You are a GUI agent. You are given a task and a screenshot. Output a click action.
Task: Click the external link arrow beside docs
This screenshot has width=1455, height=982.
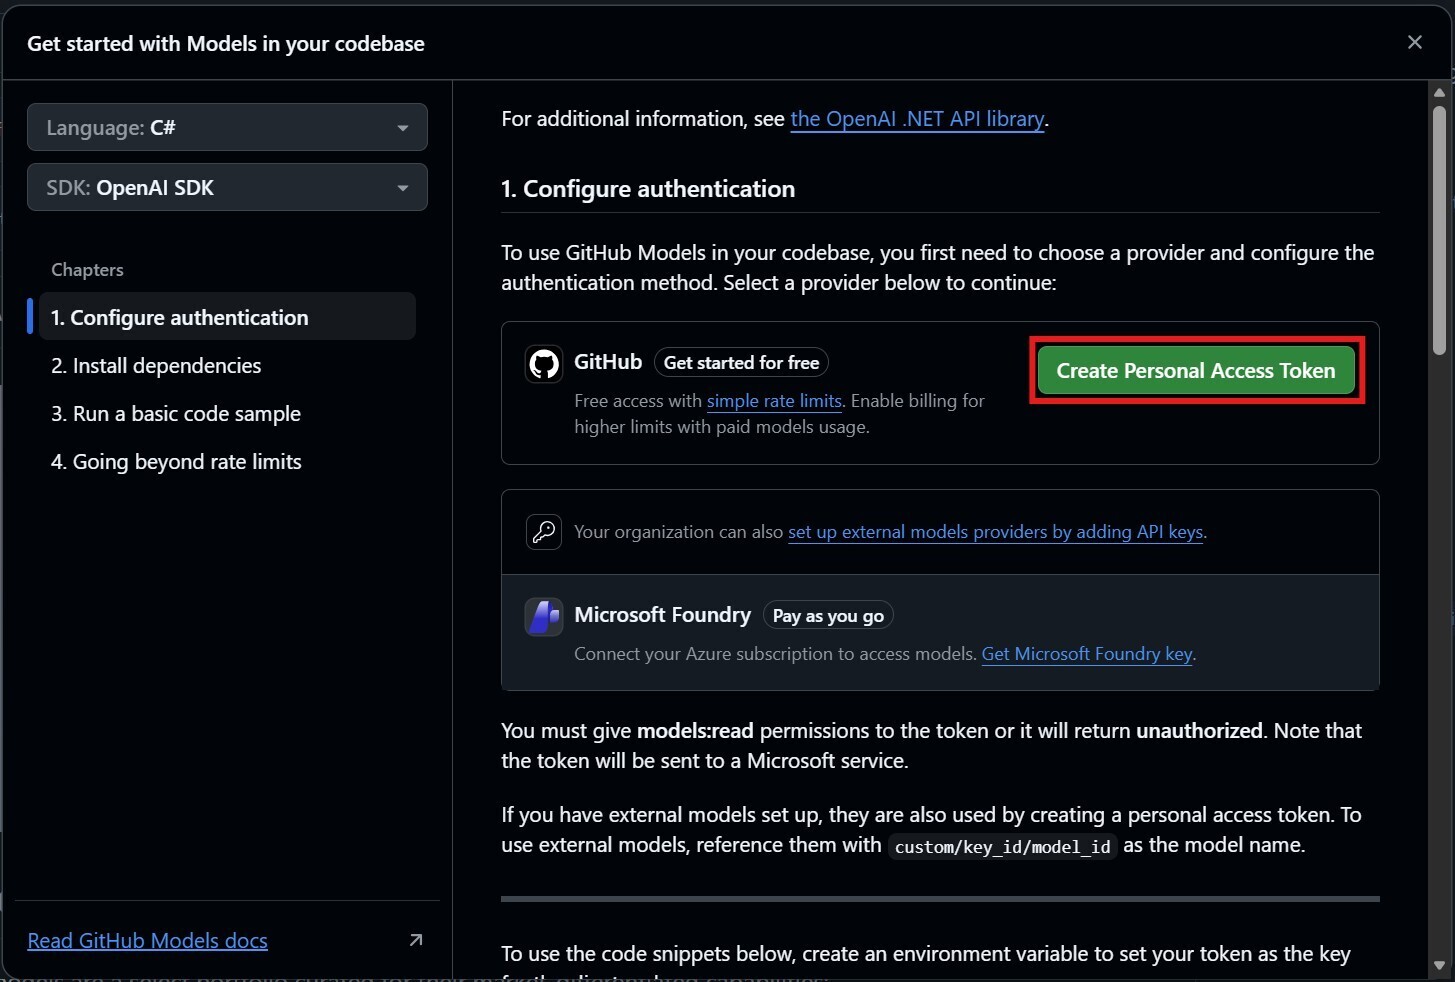pos(416,940)
